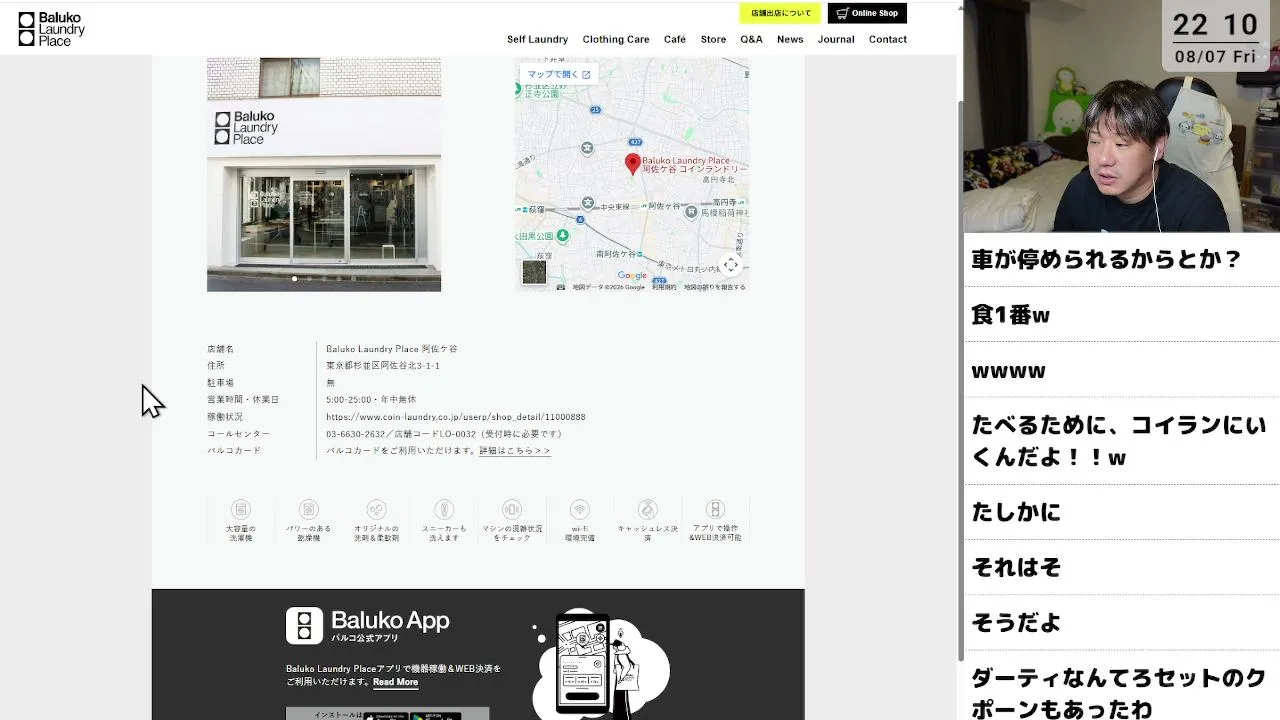This screenshot has width=1280, height=720.
Task: Visit the Q&A page
Action: coord(751,39)
